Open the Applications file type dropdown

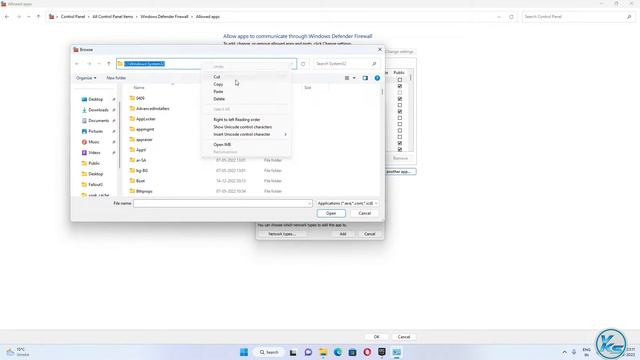[347, 203]
